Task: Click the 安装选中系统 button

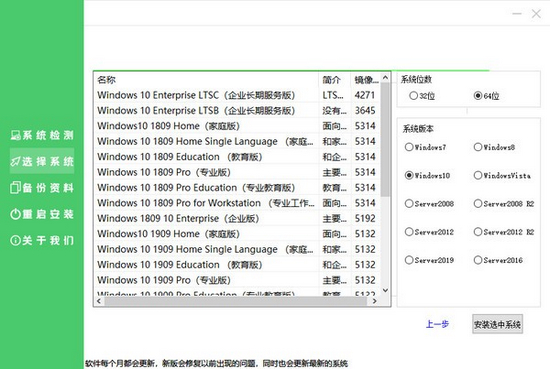Action: tap(497, 324)
